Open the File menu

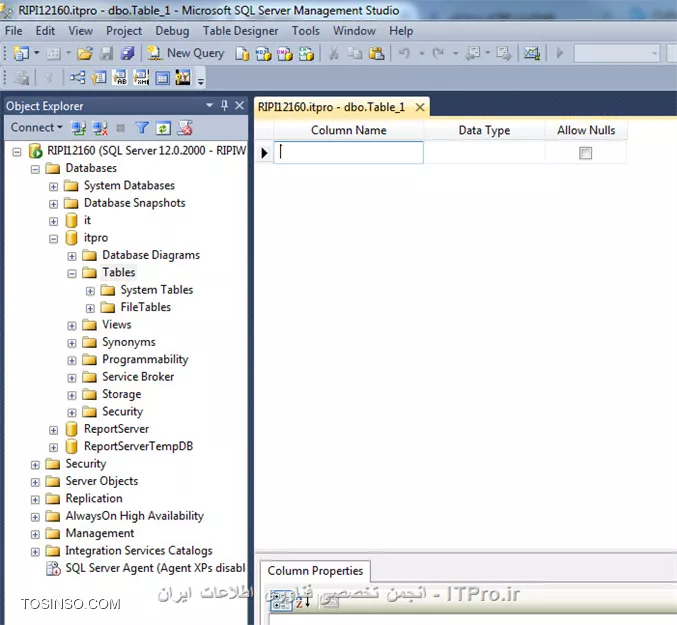point(13,31)
